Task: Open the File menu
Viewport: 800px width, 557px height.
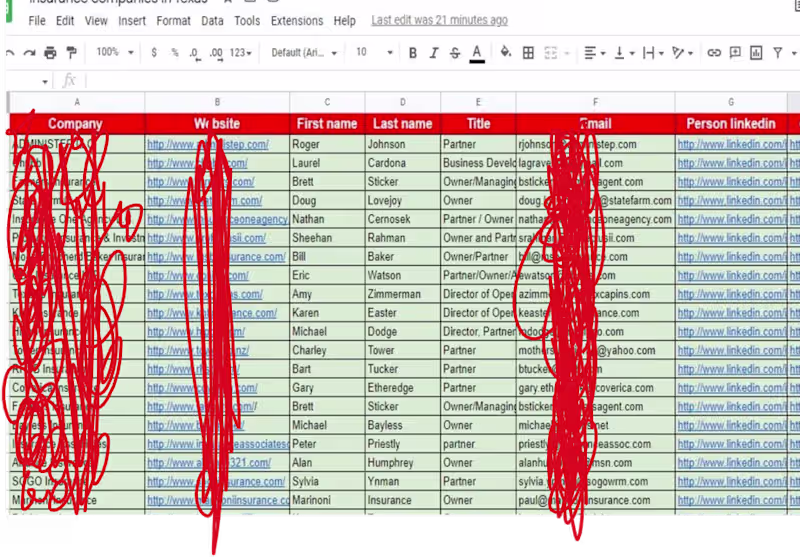Action: point(37,21)
